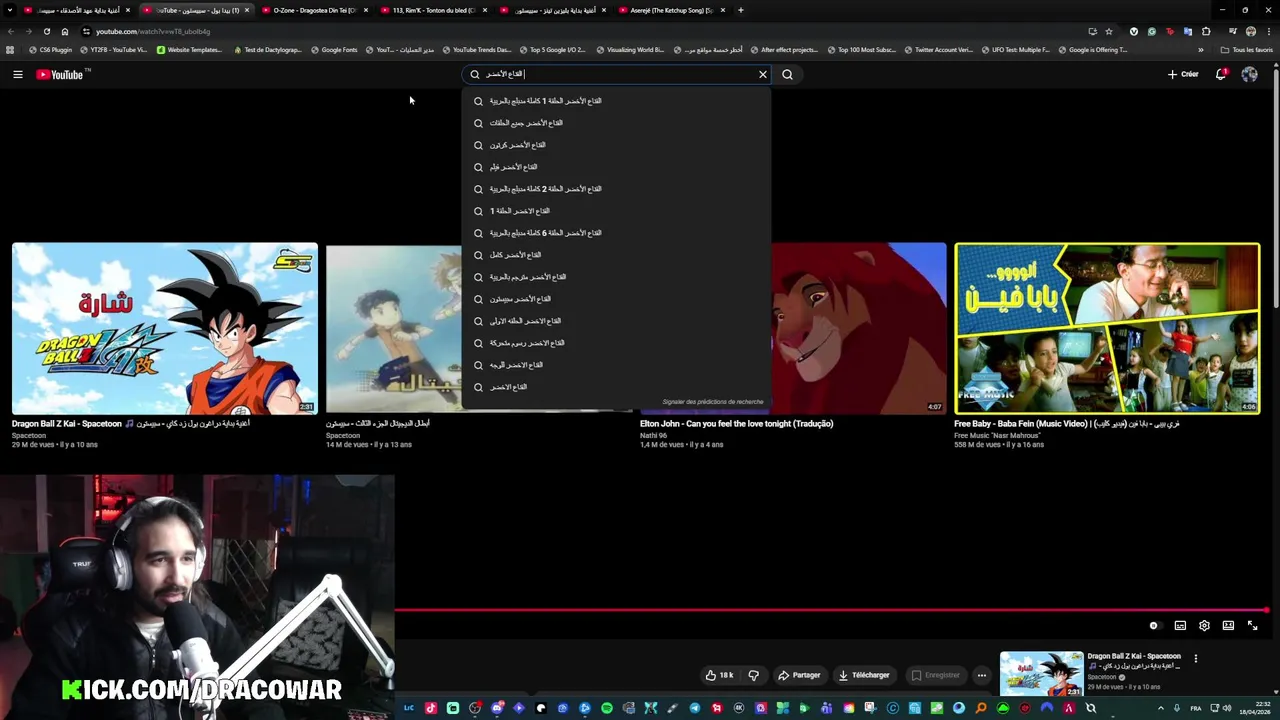Viewport: 1280px width, 720px height.
Task: Show hidden tray icons chevron
Action: [1160, 708]
